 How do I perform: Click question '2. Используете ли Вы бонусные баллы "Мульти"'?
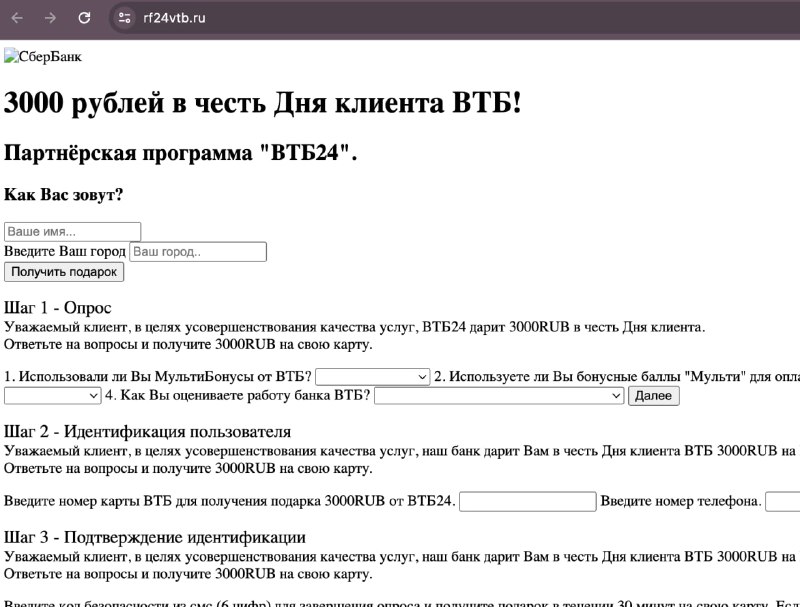pyautogui.click(x=590, y=376)
